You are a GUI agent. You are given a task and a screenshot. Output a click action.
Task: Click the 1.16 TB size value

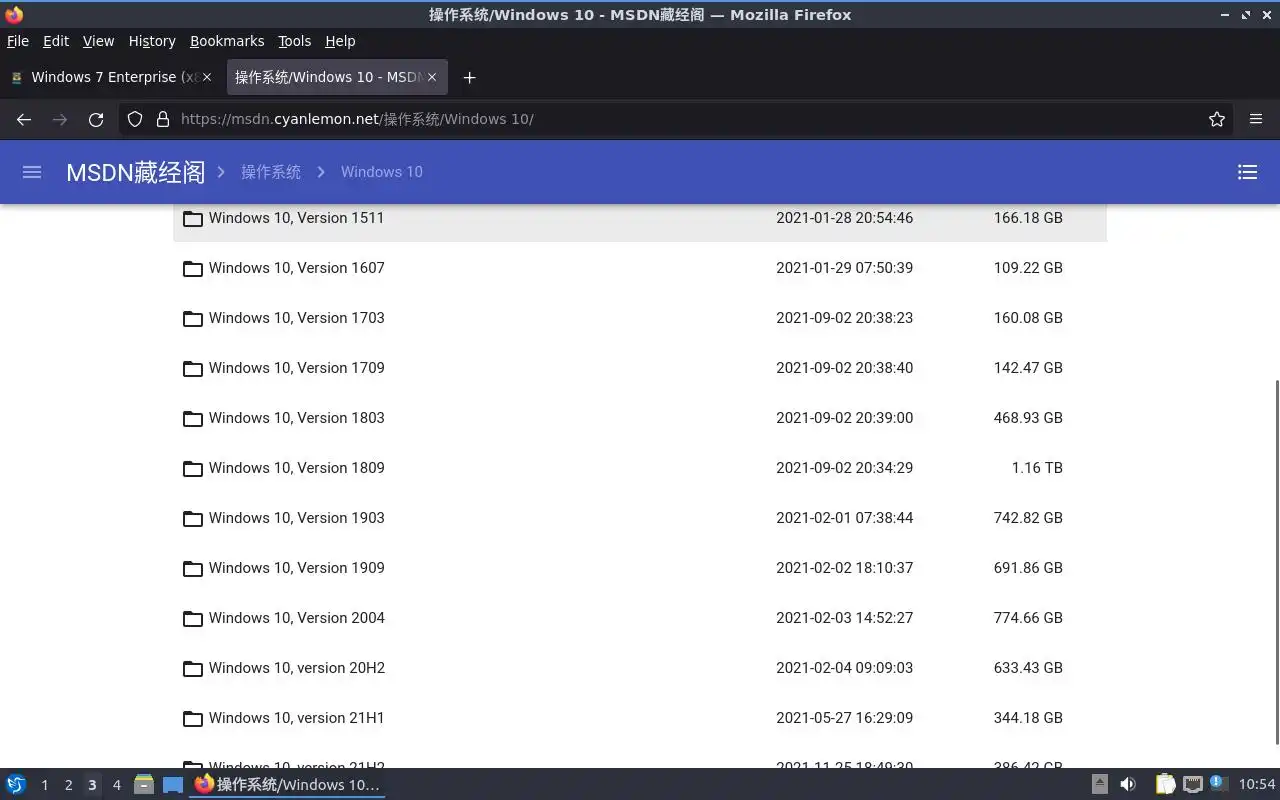pos(1037,468)
